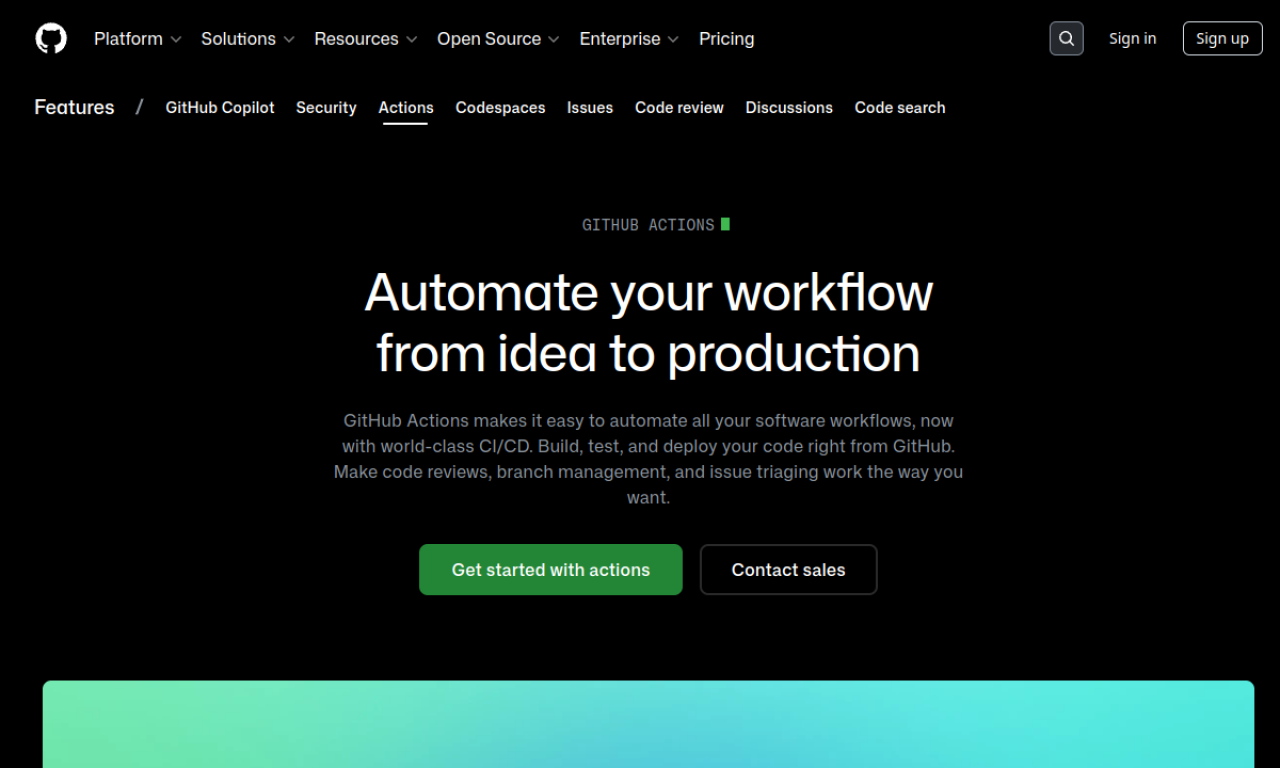Image resolution: width=1280 pixels, height=768 pixels.
Task: Click the GitHub octocat logo
Action: (50, 38)
